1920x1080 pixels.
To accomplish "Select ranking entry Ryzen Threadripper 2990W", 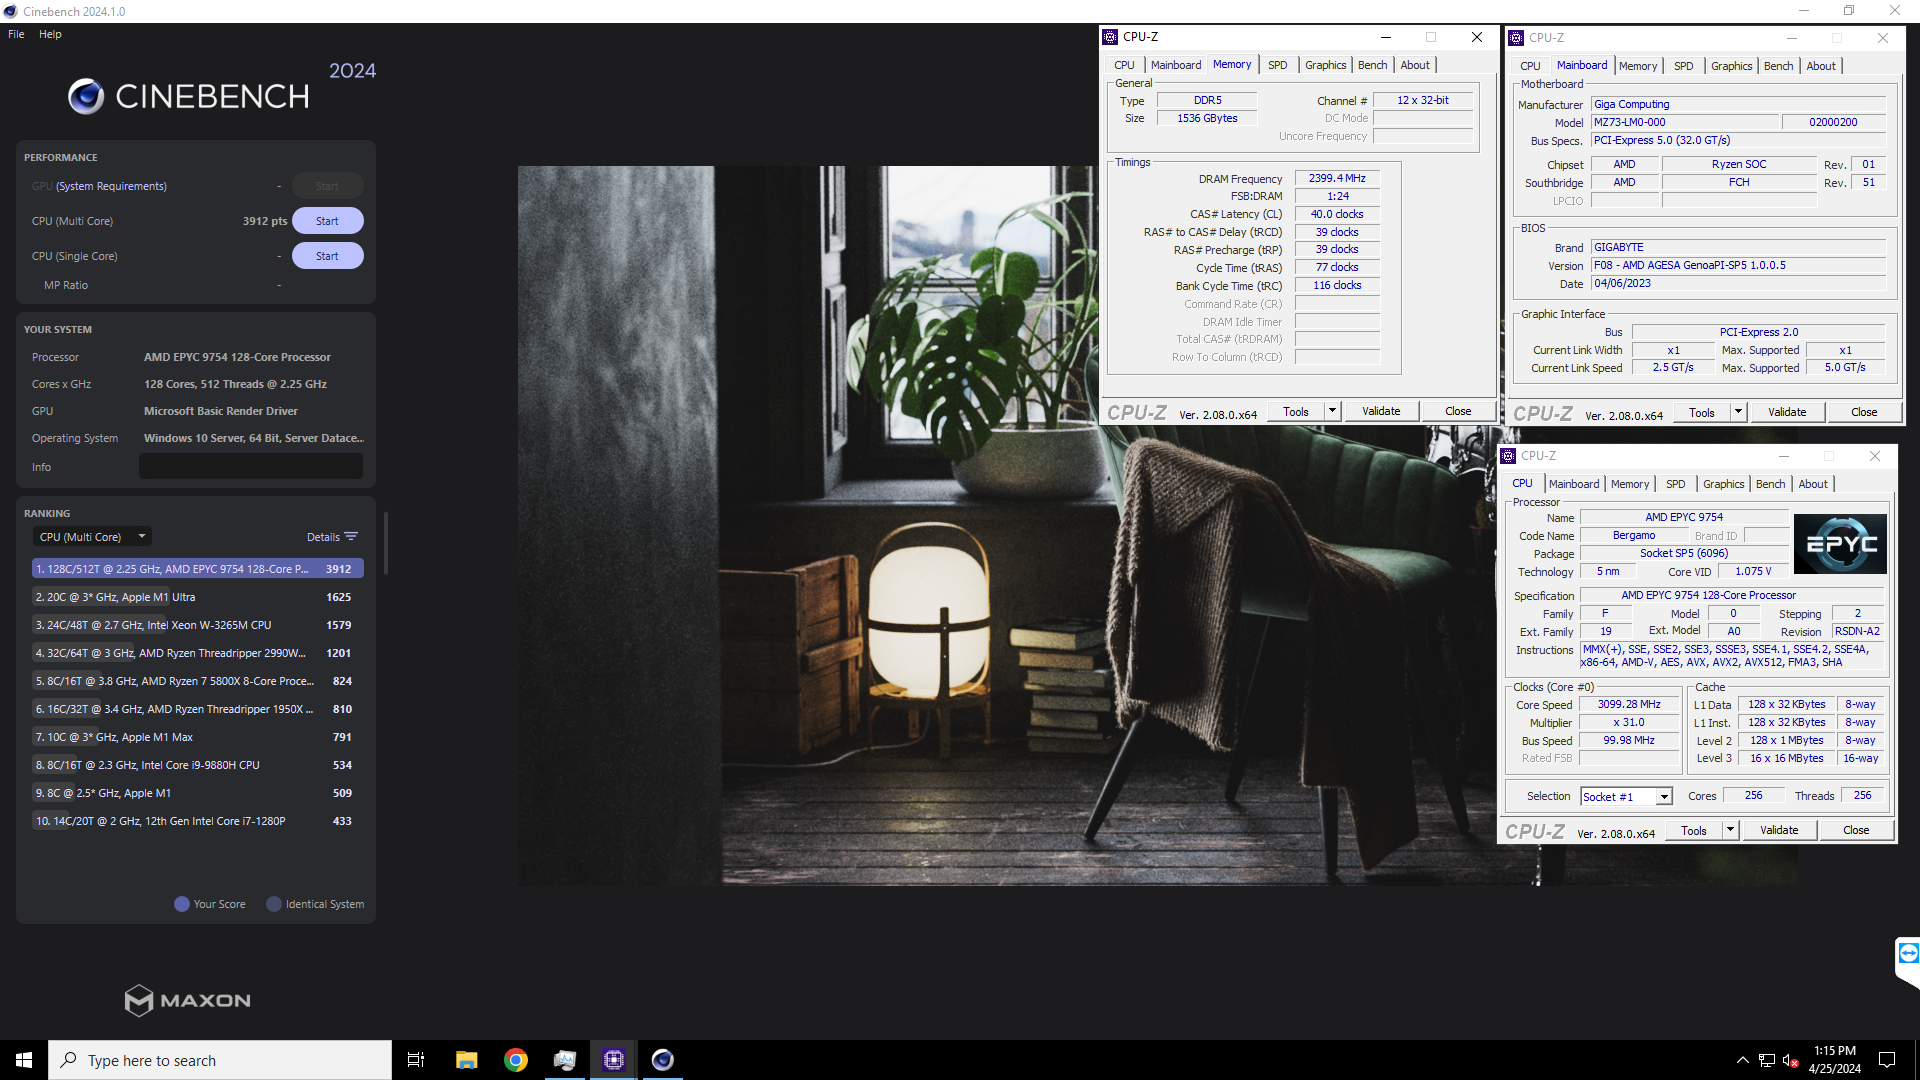I will pyautogui.click(x=197, y=653).
